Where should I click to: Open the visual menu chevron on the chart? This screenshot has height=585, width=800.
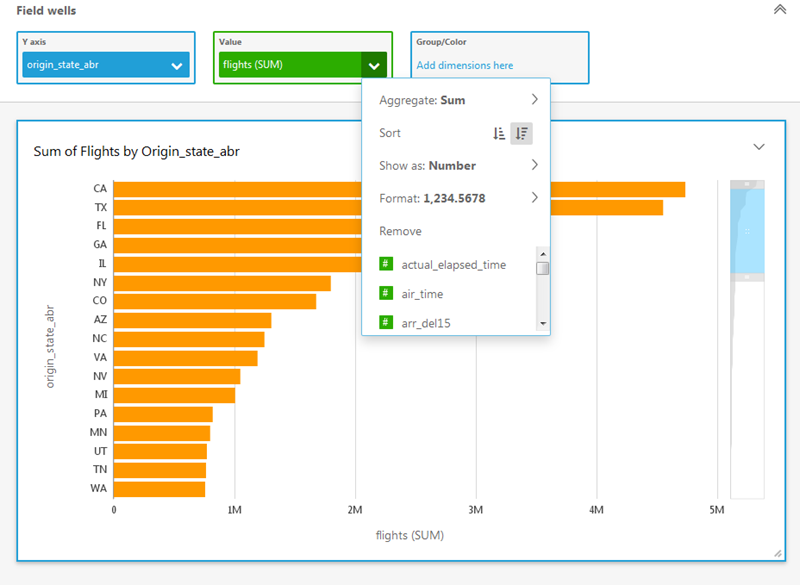759,147
